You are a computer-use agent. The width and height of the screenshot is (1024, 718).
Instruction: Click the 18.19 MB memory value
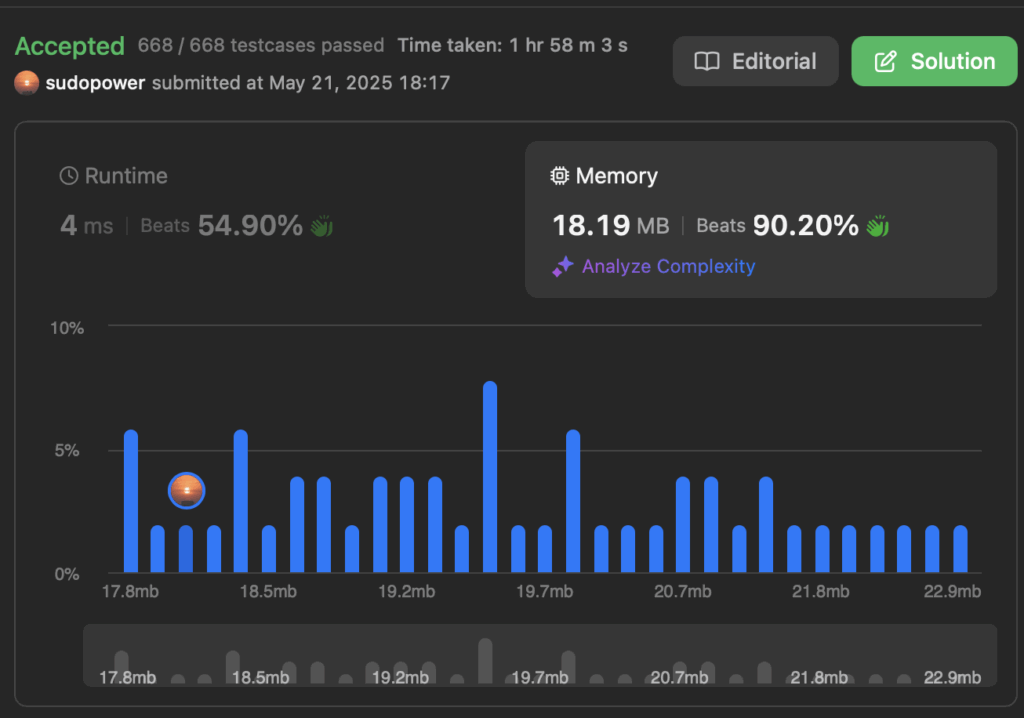(x=611, y=226)
